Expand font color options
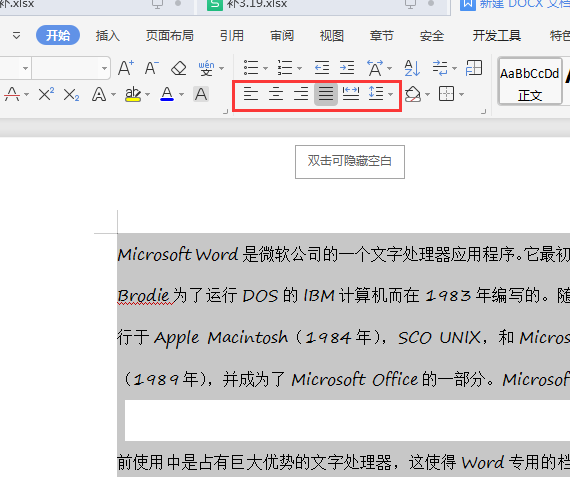This screenshot has width=570, height=477. click(181, 95)
